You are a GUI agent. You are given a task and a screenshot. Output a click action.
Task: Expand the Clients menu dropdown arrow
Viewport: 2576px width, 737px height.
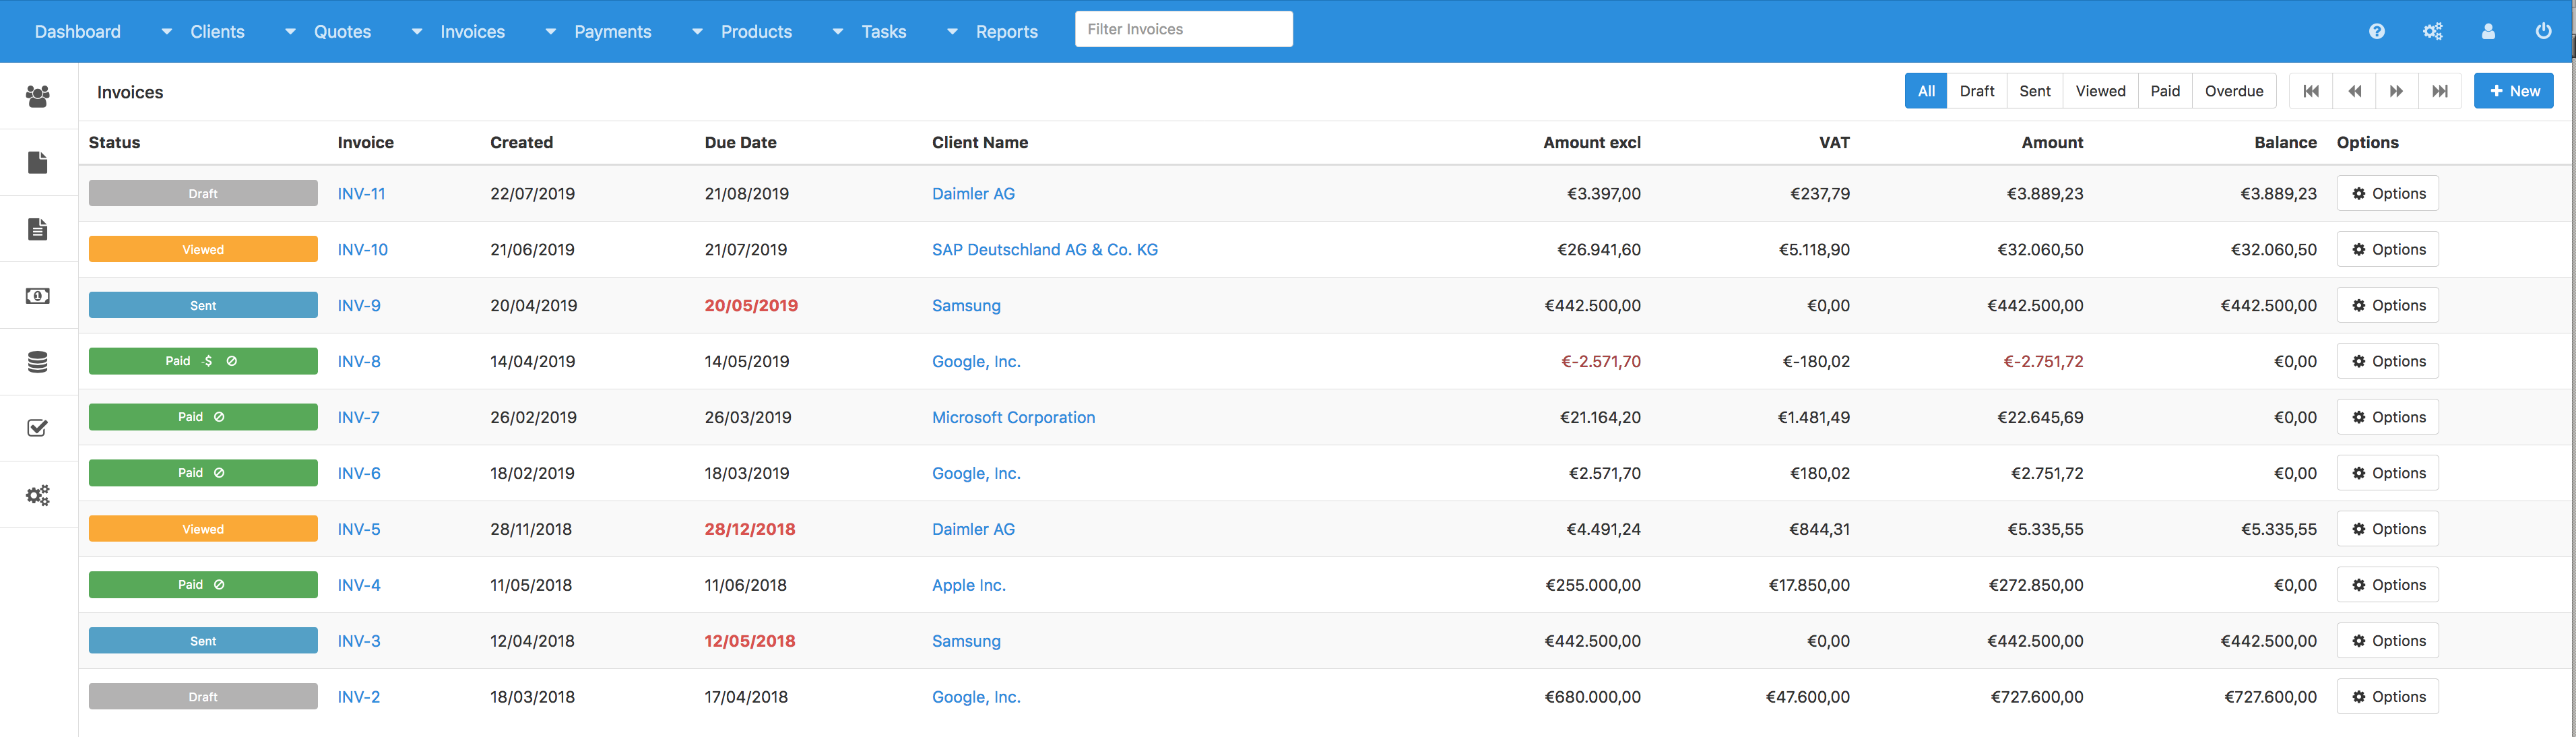click(167, 32)
